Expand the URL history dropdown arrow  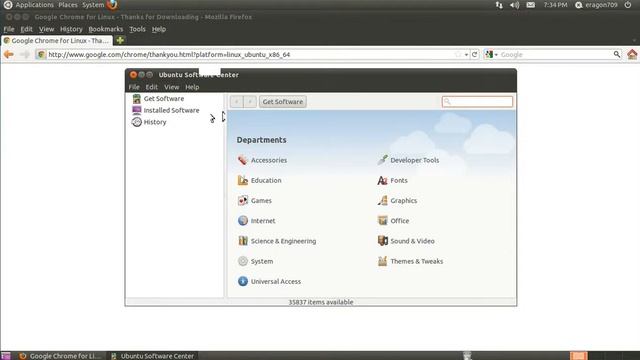466,55
